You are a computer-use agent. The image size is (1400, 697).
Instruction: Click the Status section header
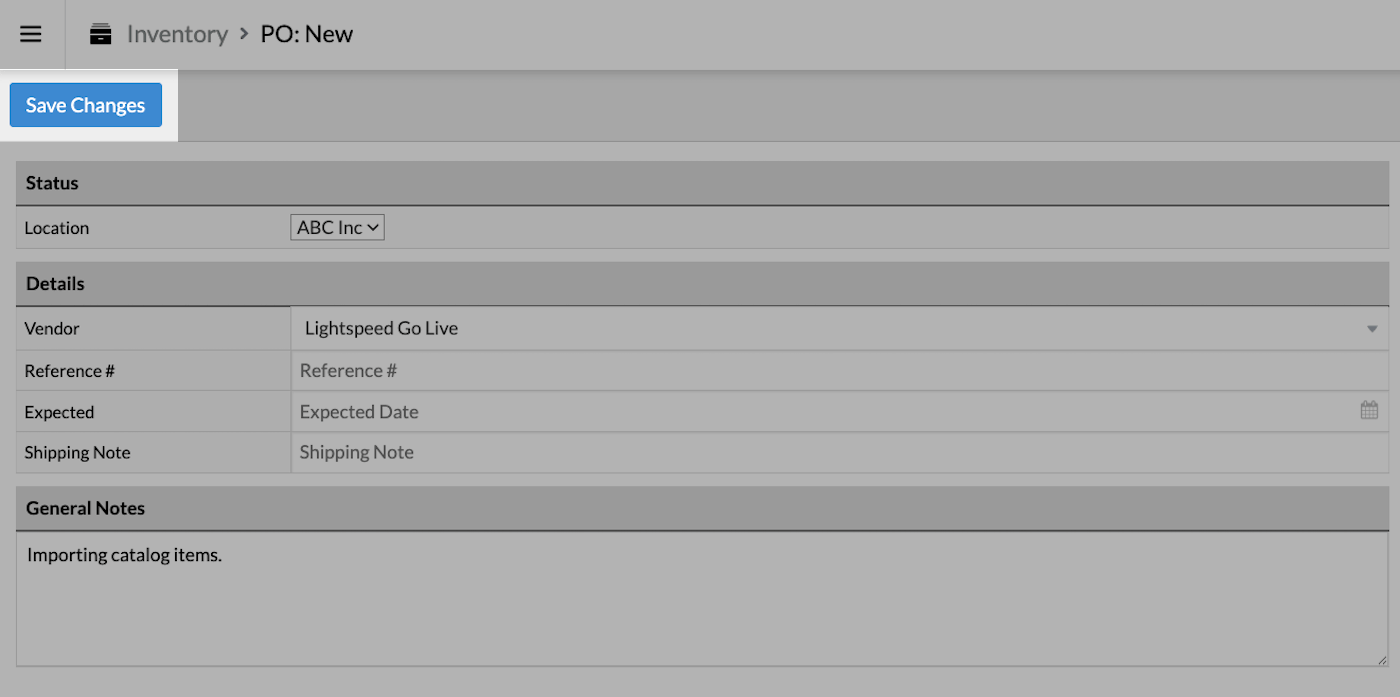(52, 183)
